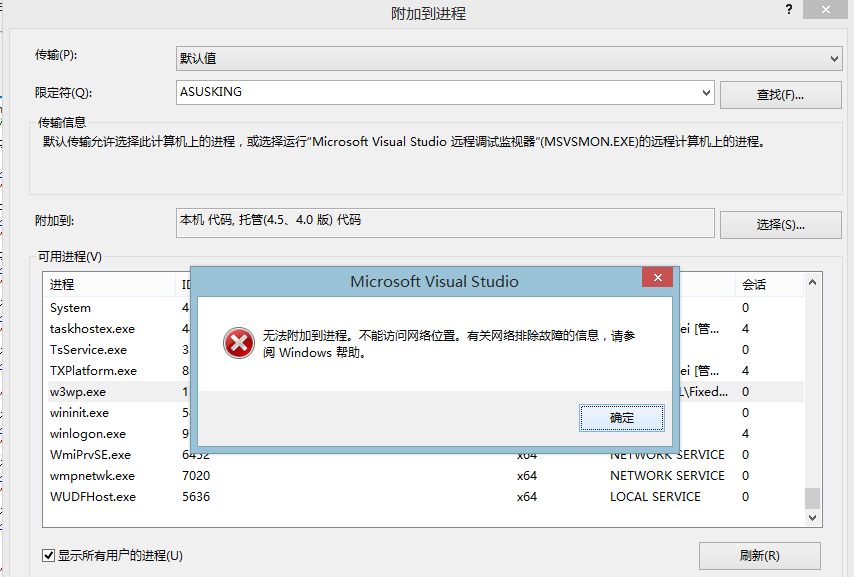854x577 pixels.
Task: Select the WmiPrvSE.exe process
Action: pos(90,454)
